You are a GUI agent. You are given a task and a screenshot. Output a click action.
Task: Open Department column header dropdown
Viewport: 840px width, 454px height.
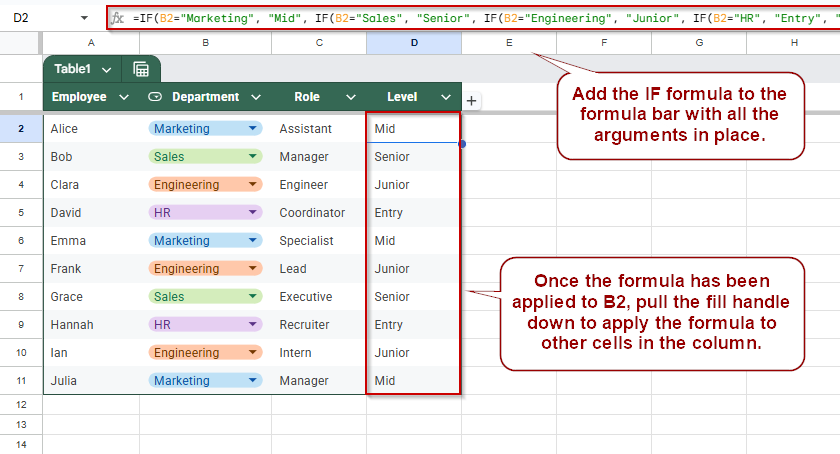(x=256, y=97)
